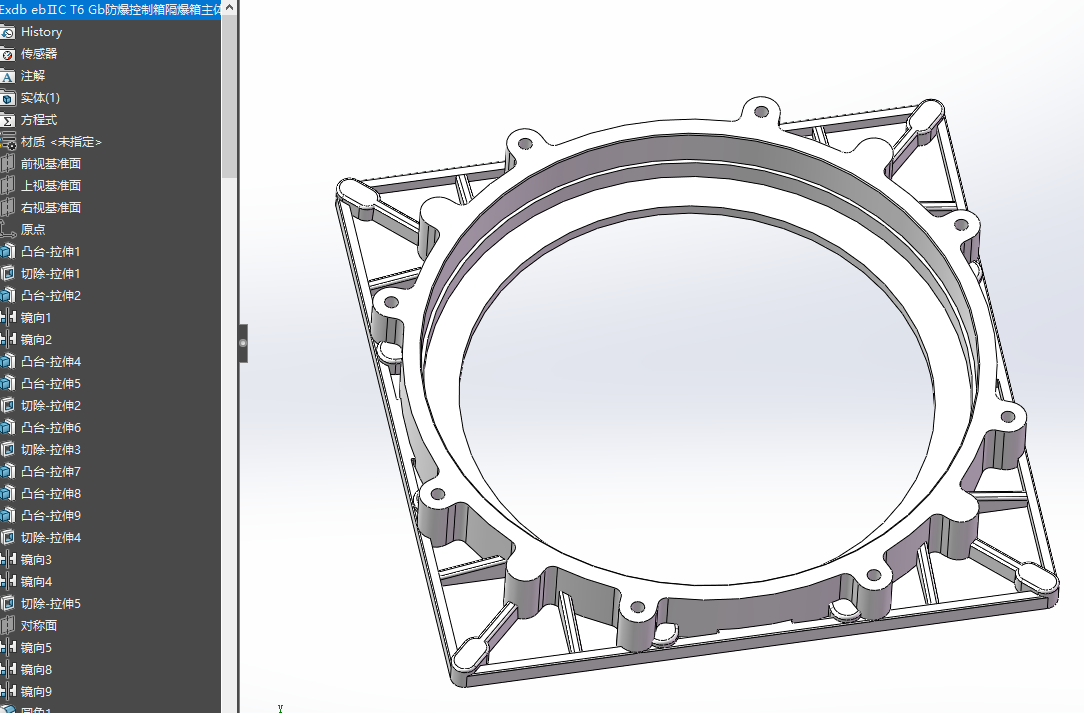Select the root part name Exdb ebIIC T6 Gb防爆控制箱
The image size is (1084, 713).
coord(110,10)
